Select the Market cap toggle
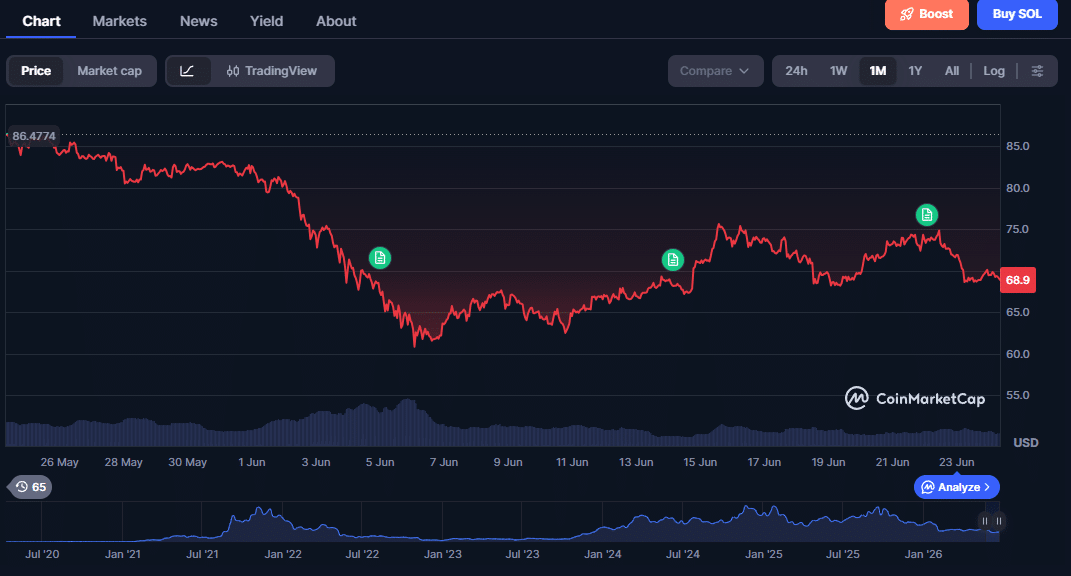 109,71
